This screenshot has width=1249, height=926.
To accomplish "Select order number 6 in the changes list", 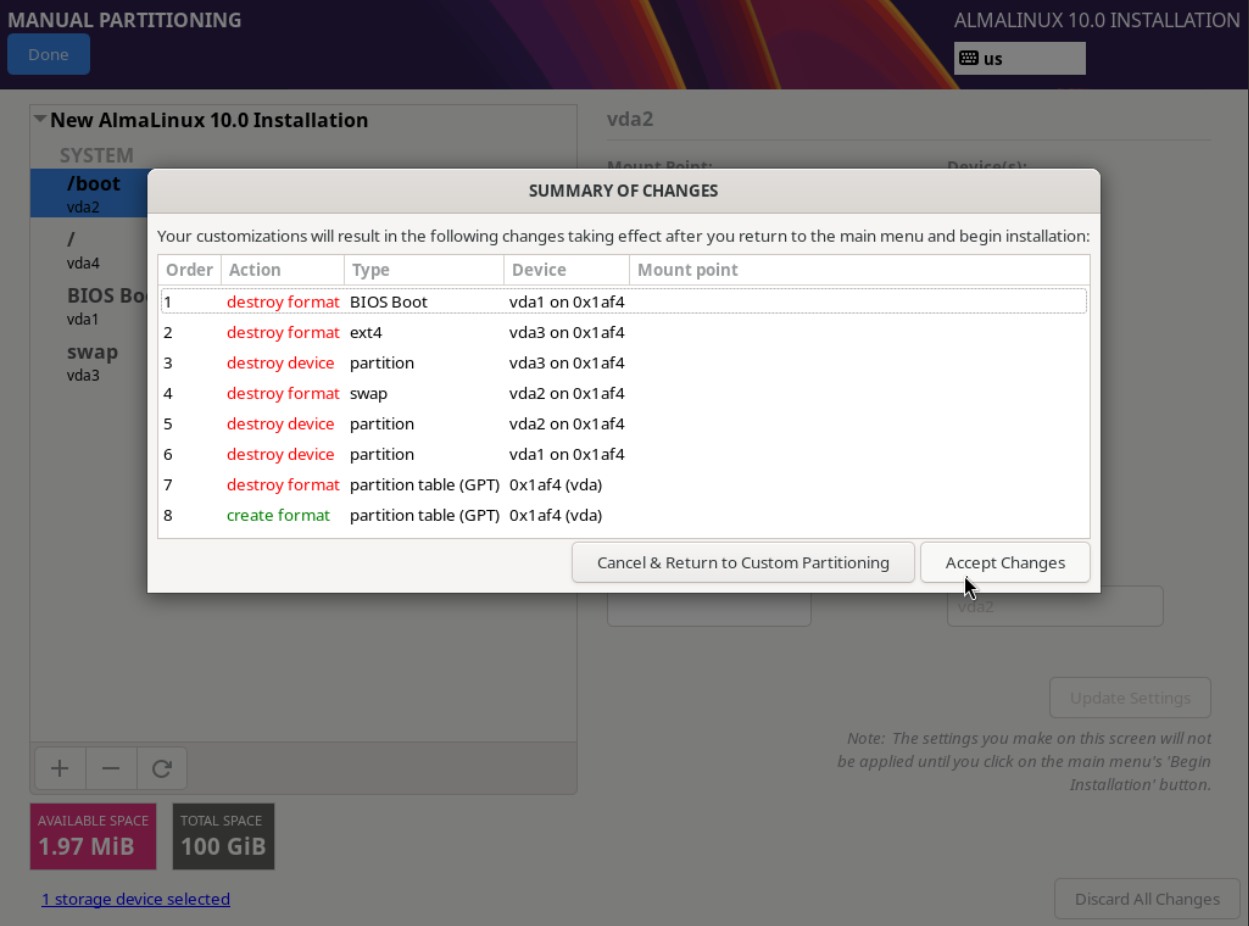I will tap(168, 454).
